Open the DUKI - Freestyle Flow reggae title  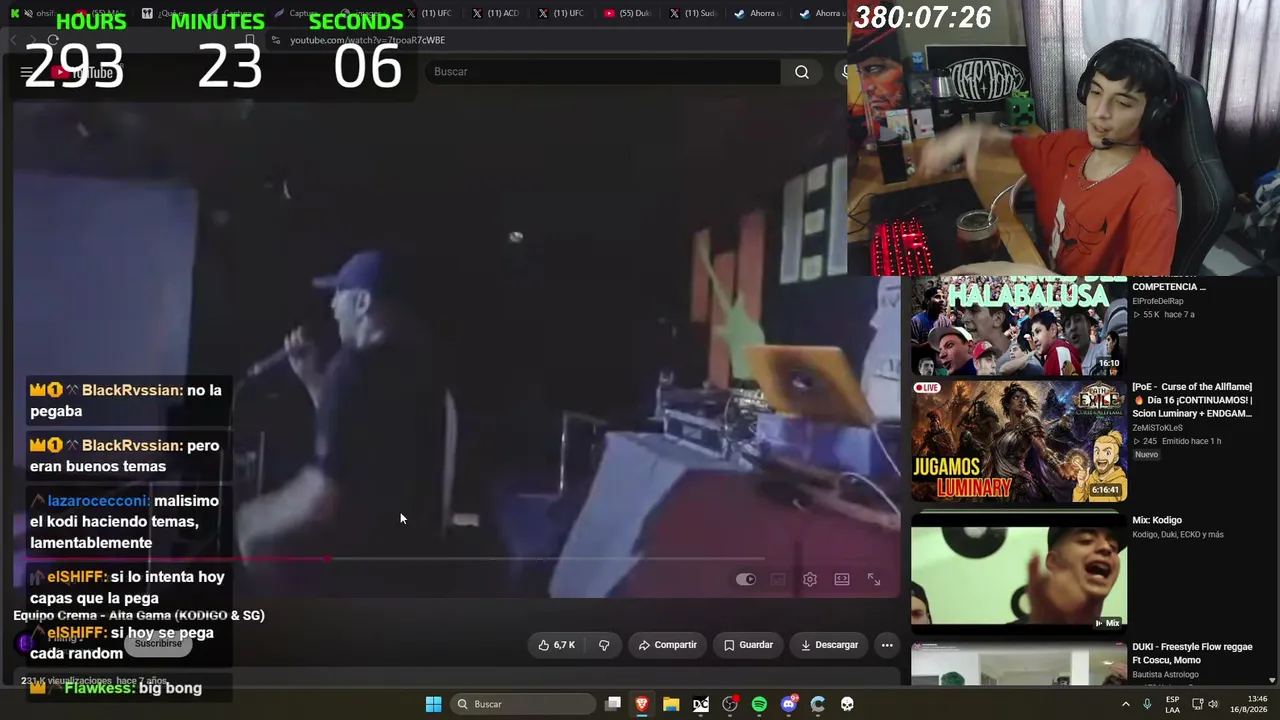point(1192,653)
